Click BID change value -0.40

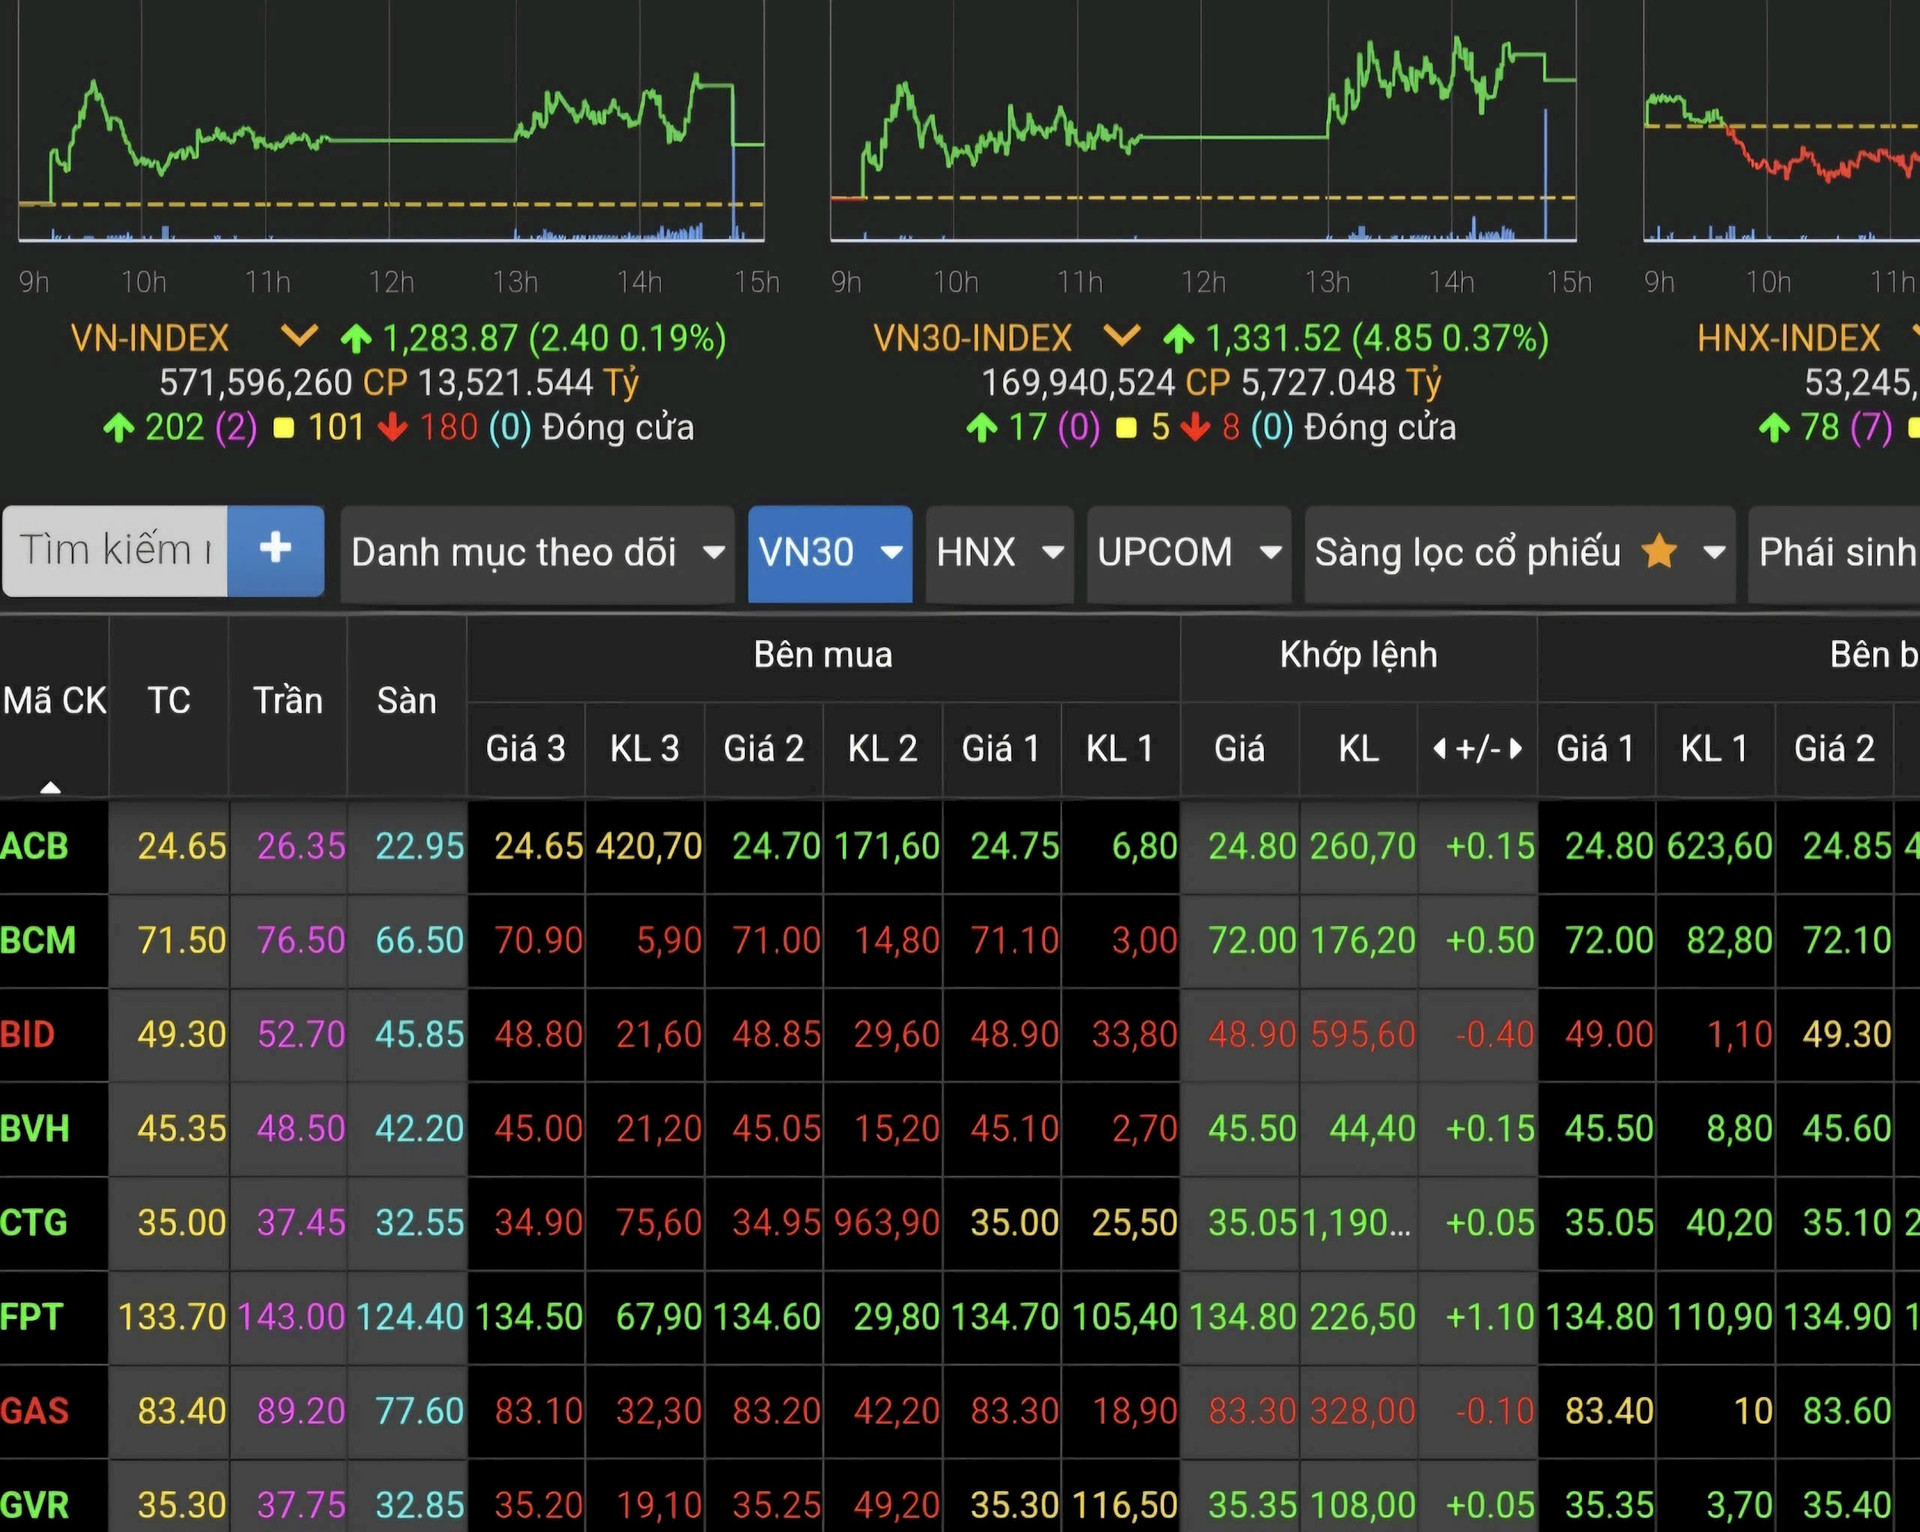coord(1494,1034)
